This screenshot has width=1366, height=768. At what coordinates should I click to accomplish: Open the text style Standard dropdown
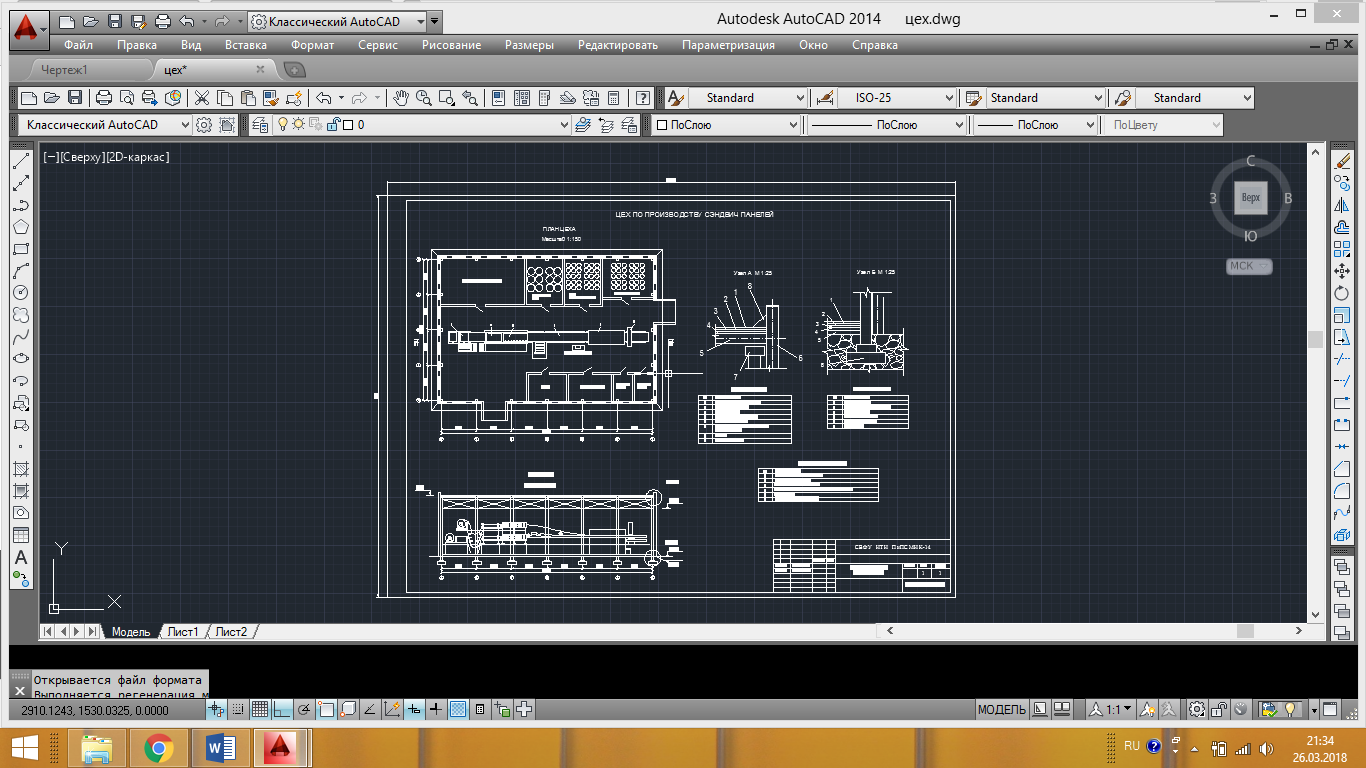click(x=747, y=98)
